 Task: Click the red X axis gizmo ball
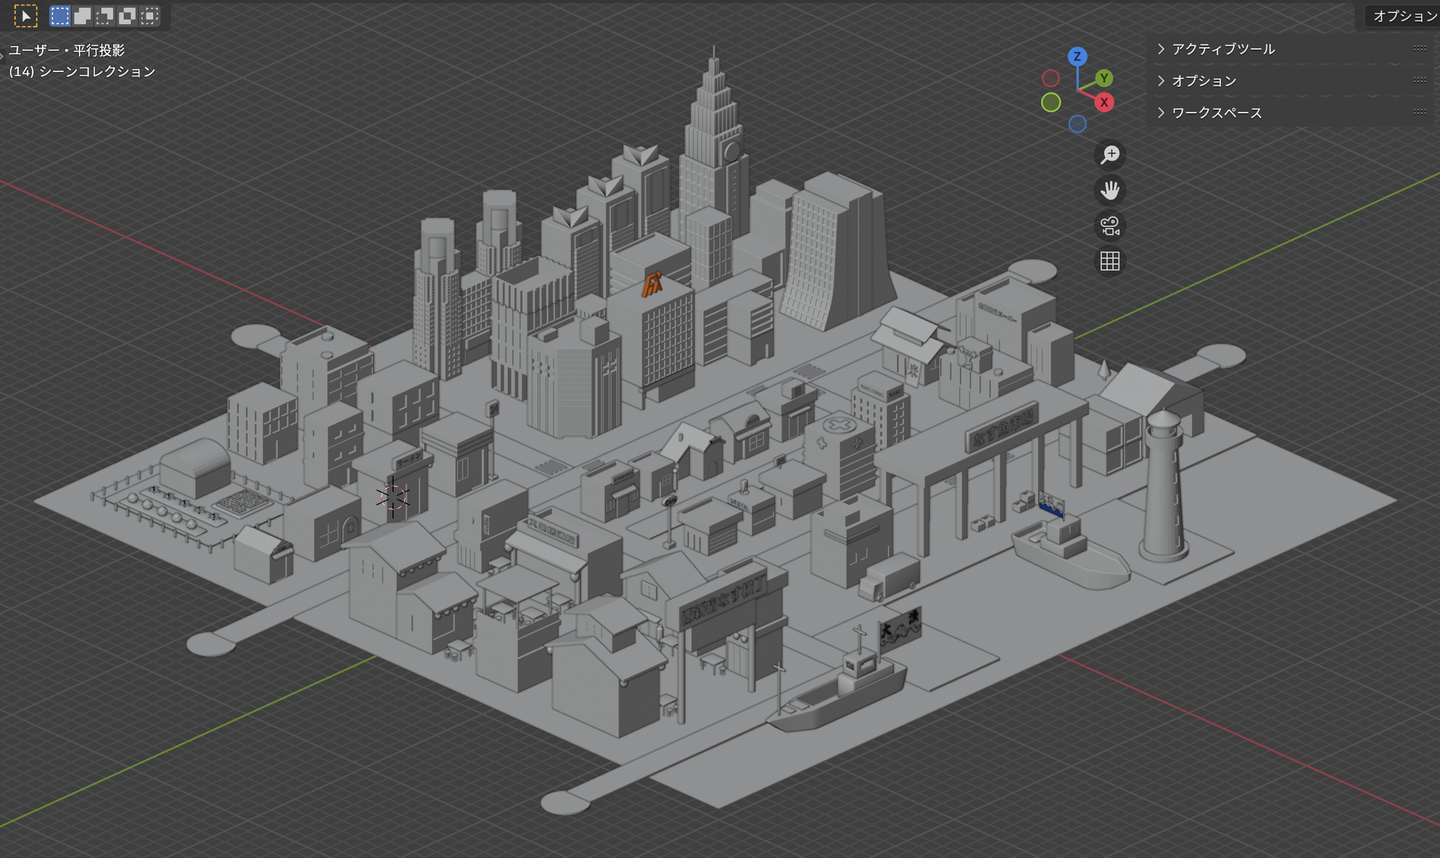[1104, 102]
